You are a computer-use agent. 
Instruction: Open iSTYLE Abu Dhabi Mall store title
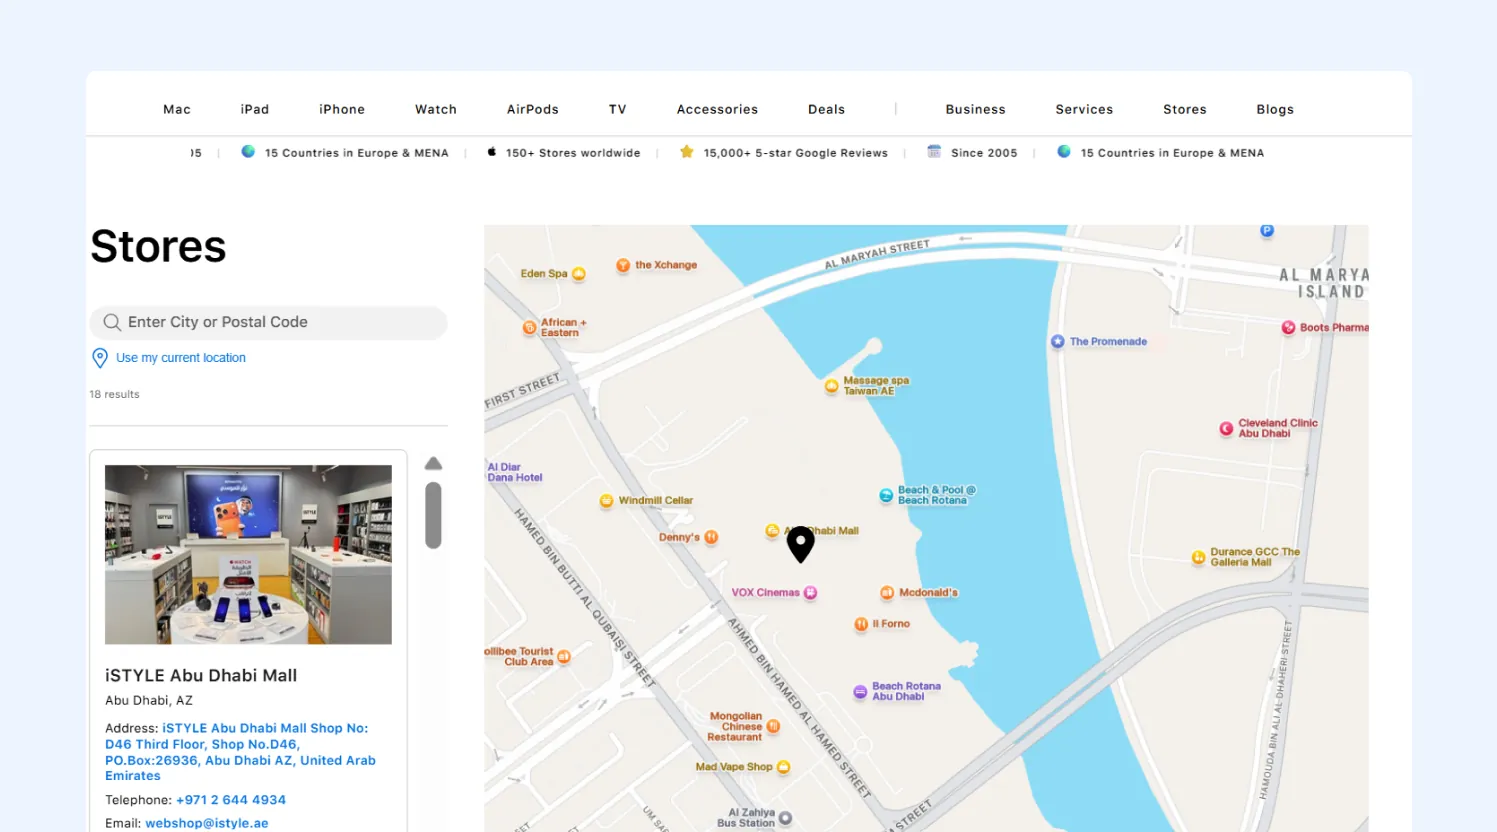pos(201,676)
